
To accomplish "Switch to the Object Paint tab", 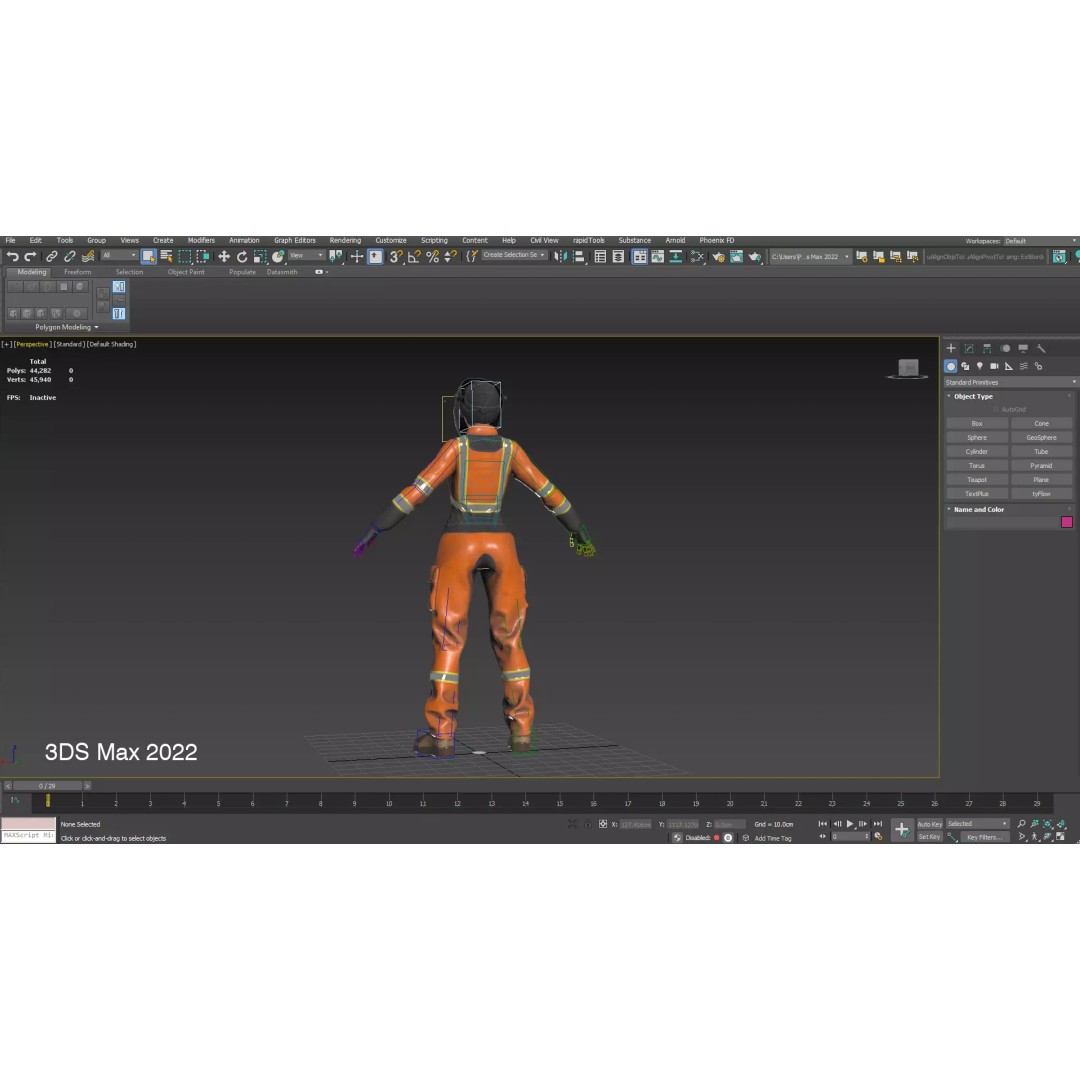I will (x=186, y=272).
